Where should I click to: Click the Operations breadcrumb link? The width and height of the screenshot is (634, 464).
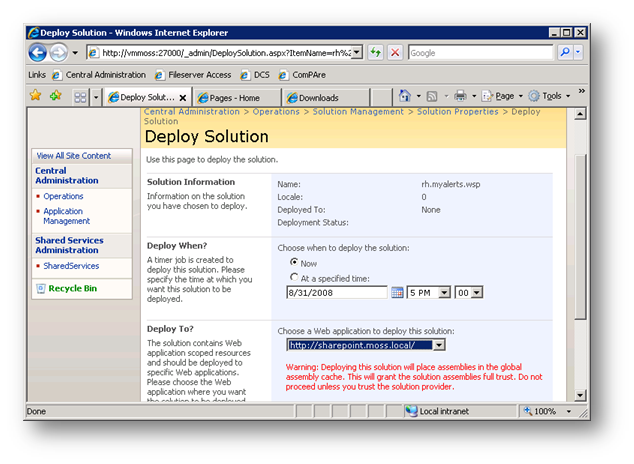click(x=276, y=112)
